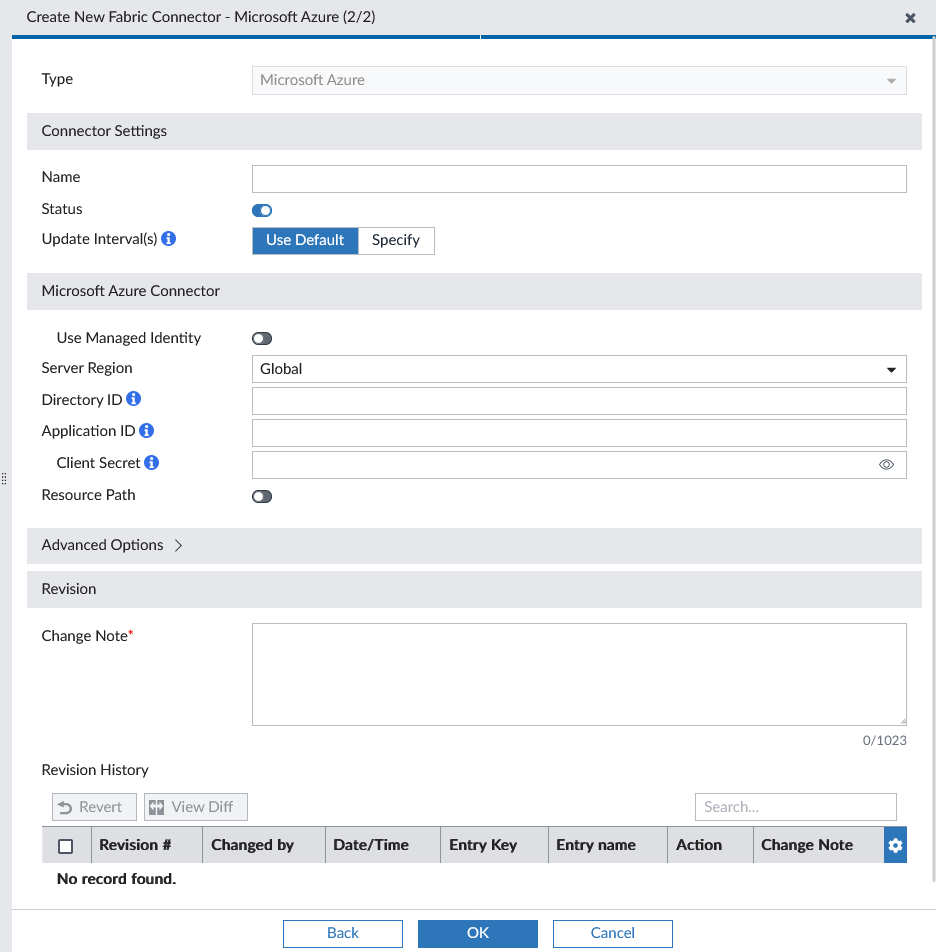Disable the connector Status toggle

261,210
